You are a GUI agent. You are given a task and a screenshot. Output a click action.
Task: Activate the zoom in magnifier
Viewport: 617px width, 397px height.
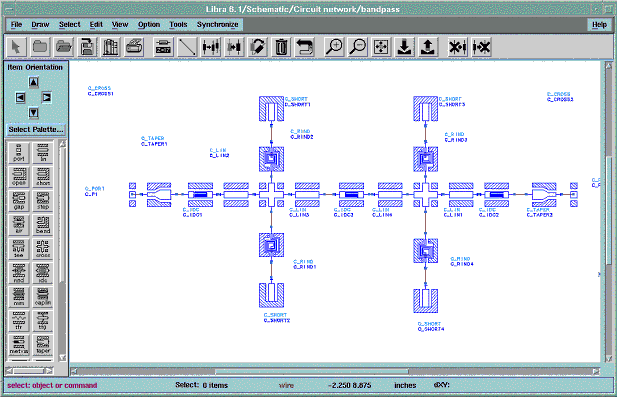coord(334,47)
